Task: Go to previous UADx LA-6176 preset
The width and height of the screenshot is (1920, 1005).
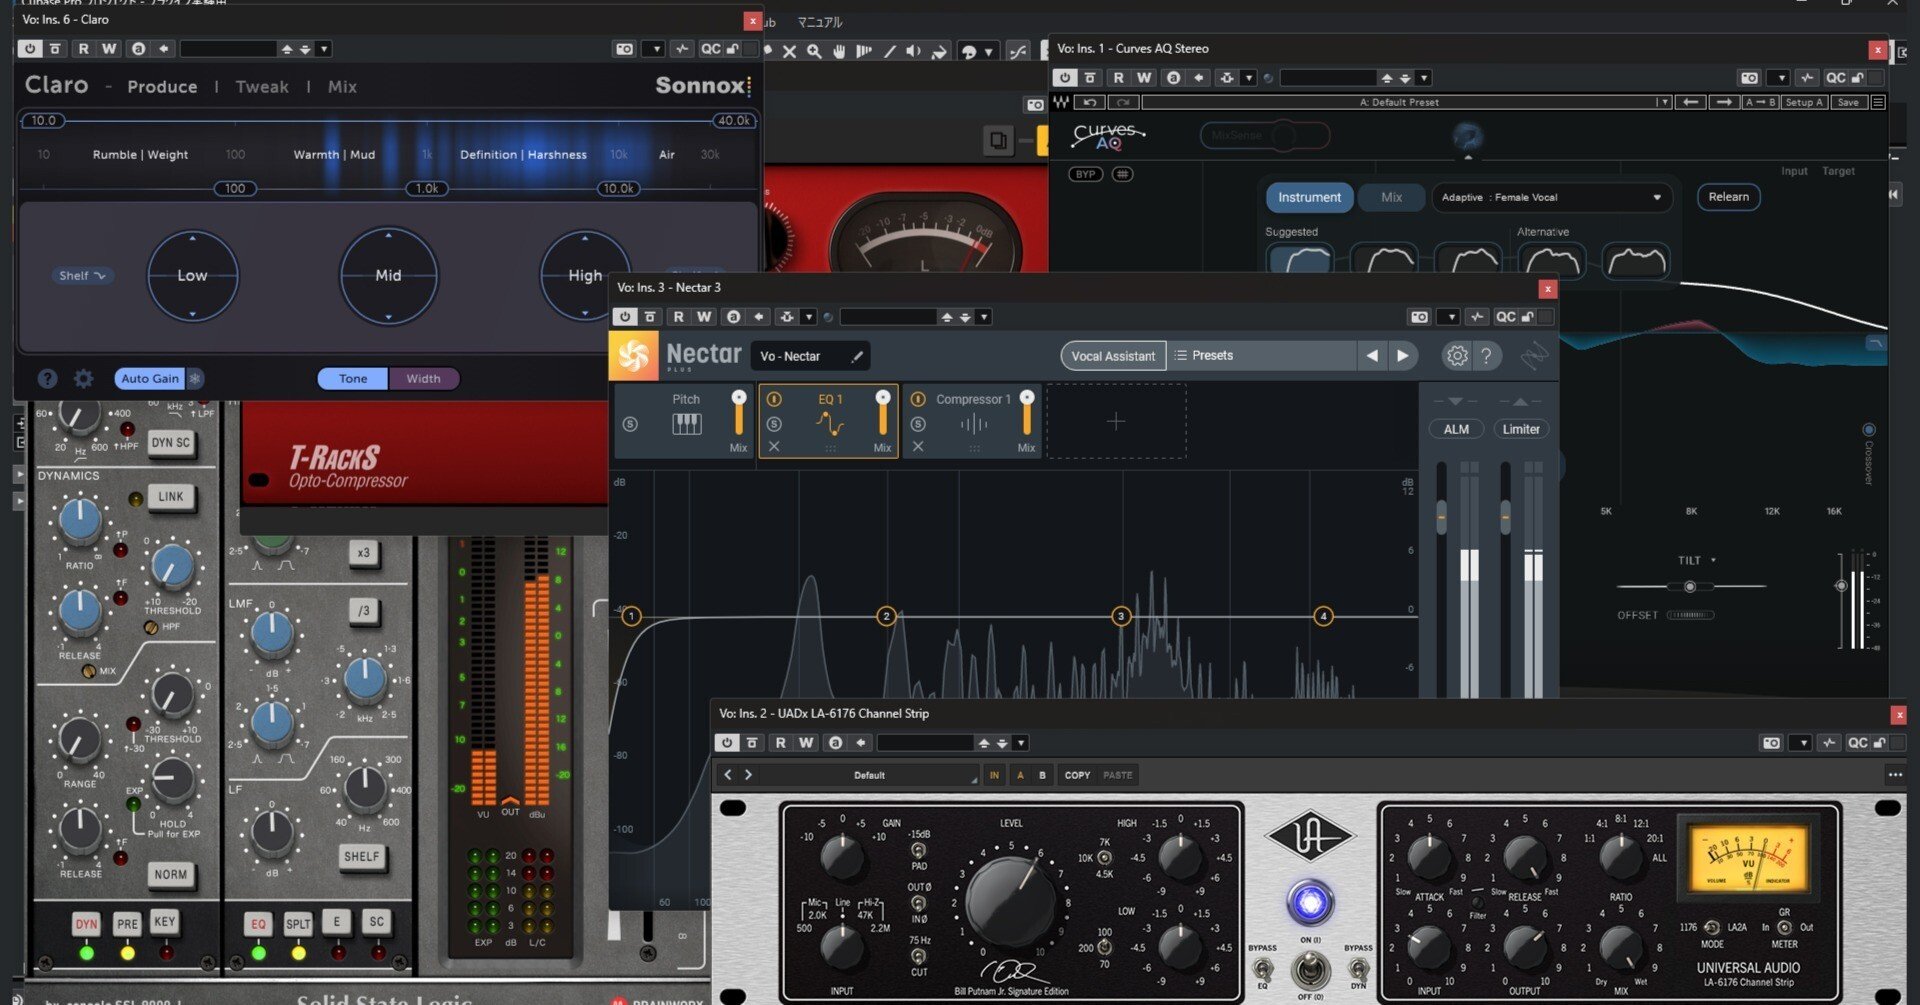Action: pyautogui.click(x=728, y=775)
